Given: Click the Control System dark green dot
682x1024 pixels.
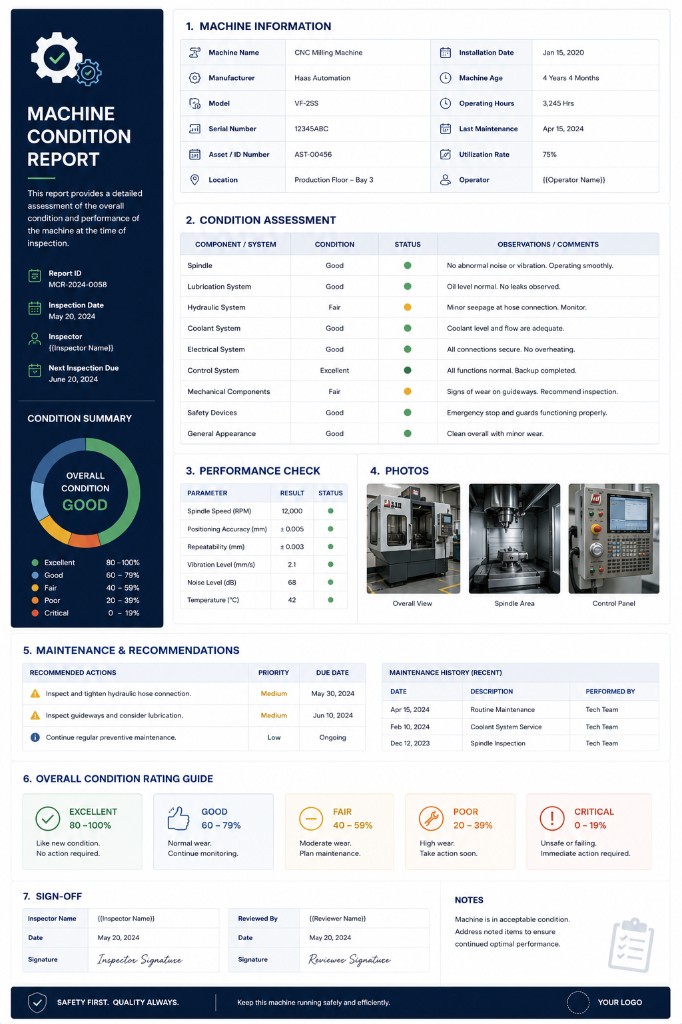Looking at the screenshot, I should pyautogui.click(x=408, y=370).
